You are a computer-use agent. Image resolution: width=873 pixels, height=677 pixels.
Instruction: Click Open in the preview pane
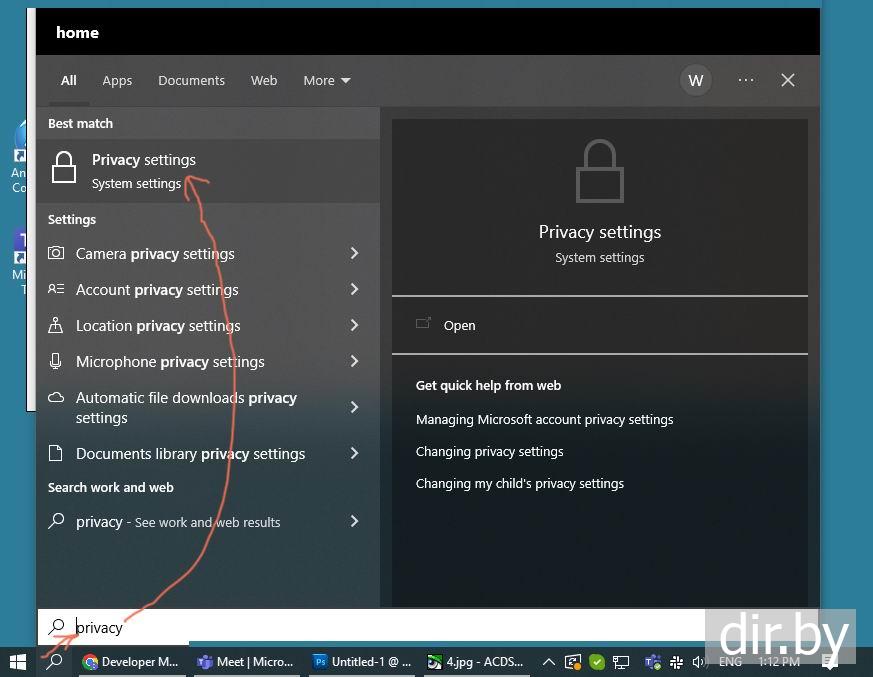459,325
